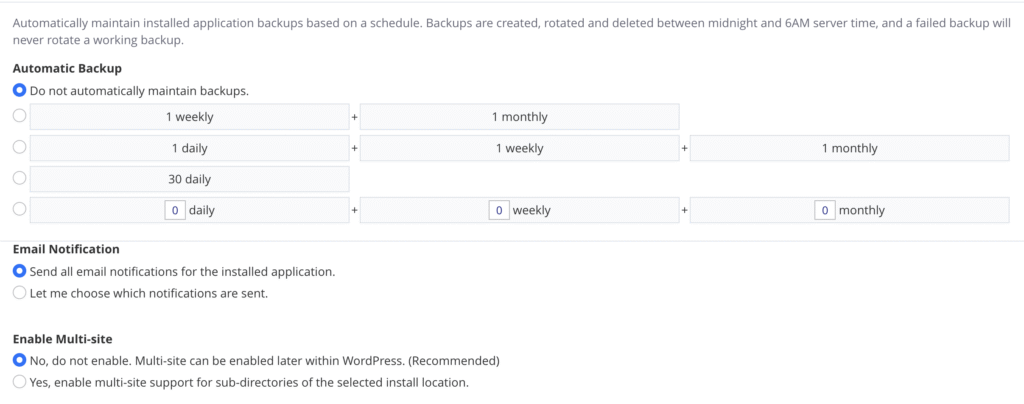This screenshot has height=404, width=1024.
Task: Select radio for 1 daily, weekly, monthly preset
Action: pyautogui.click(x=20, y=148)
